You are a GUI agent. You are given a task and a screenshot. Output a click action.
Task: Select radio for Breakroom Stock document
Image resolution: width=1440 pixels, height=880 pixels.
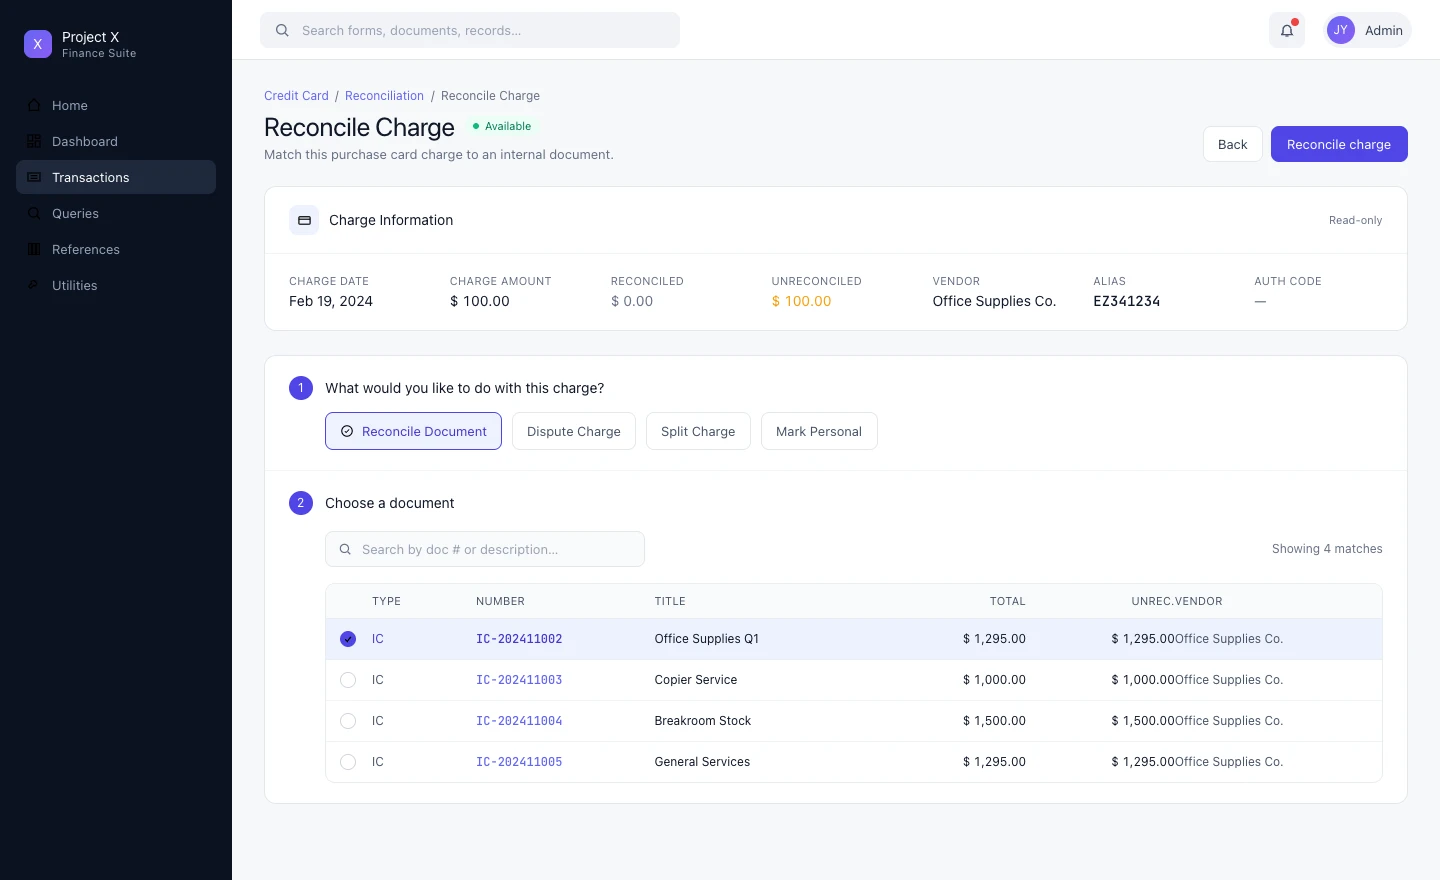click(348, 721)
